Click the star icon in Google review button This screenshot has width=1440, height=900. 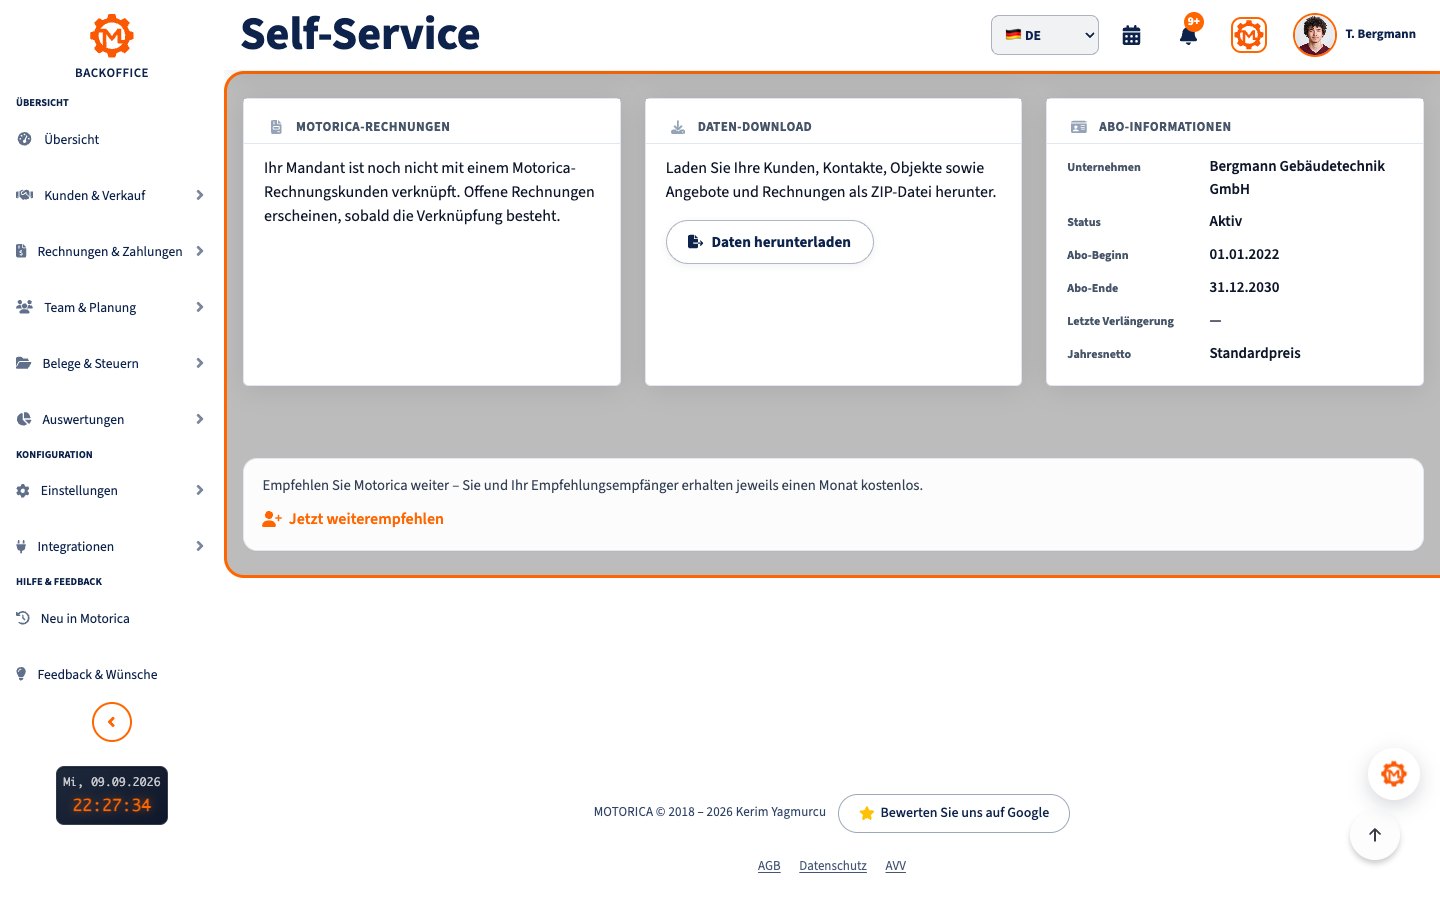click(x=866, y=813)
